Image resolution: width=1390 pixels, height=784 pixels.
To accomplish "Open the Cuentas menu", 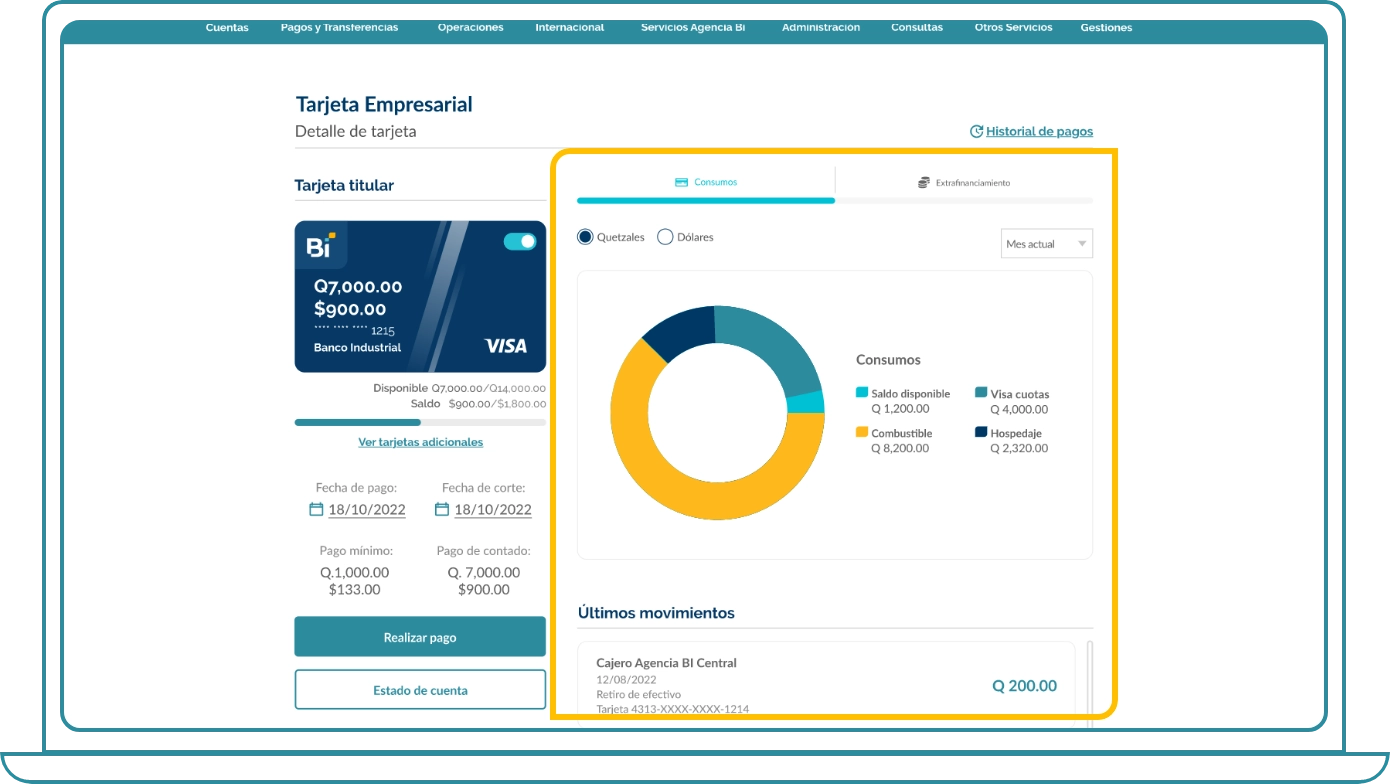I will pos(227,28).
